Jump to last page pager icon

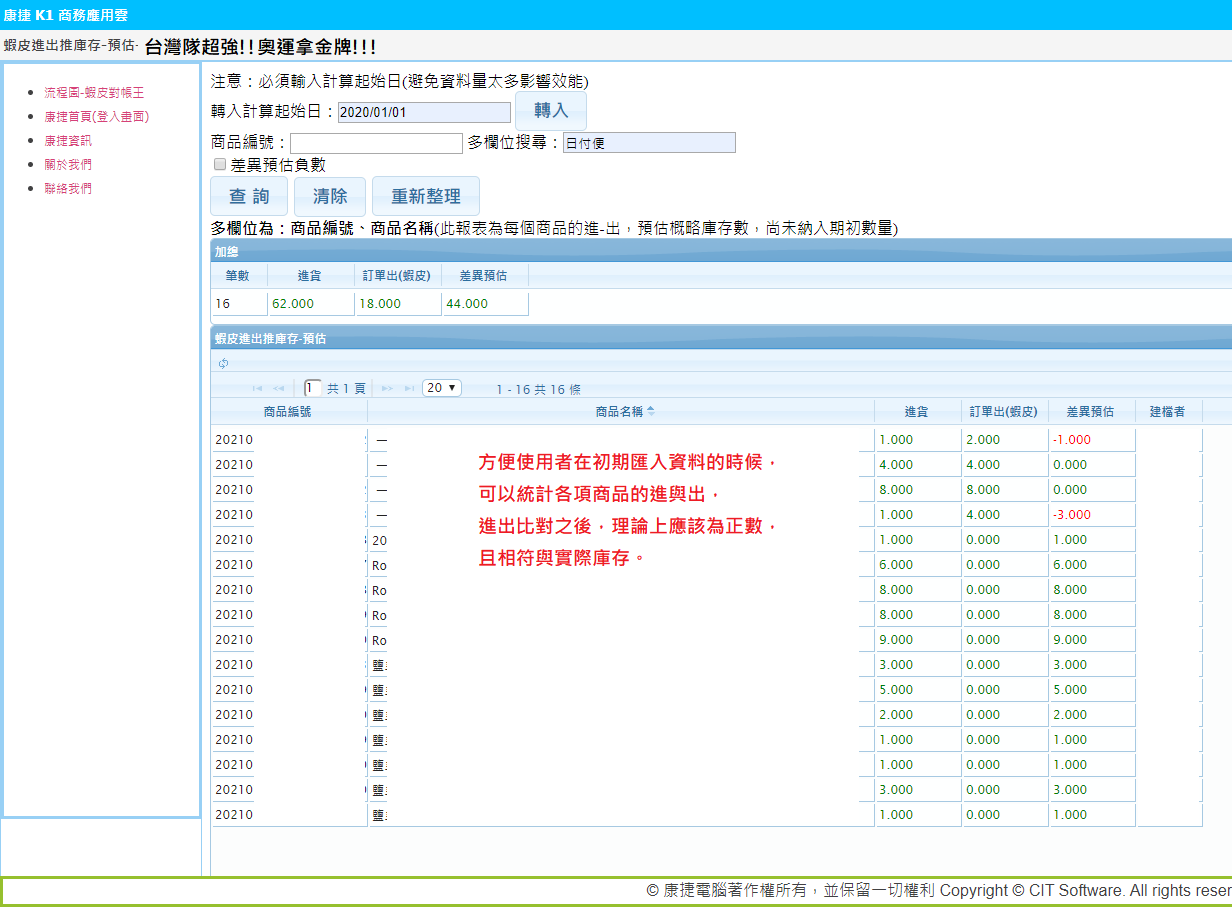(x=409, y=388)
